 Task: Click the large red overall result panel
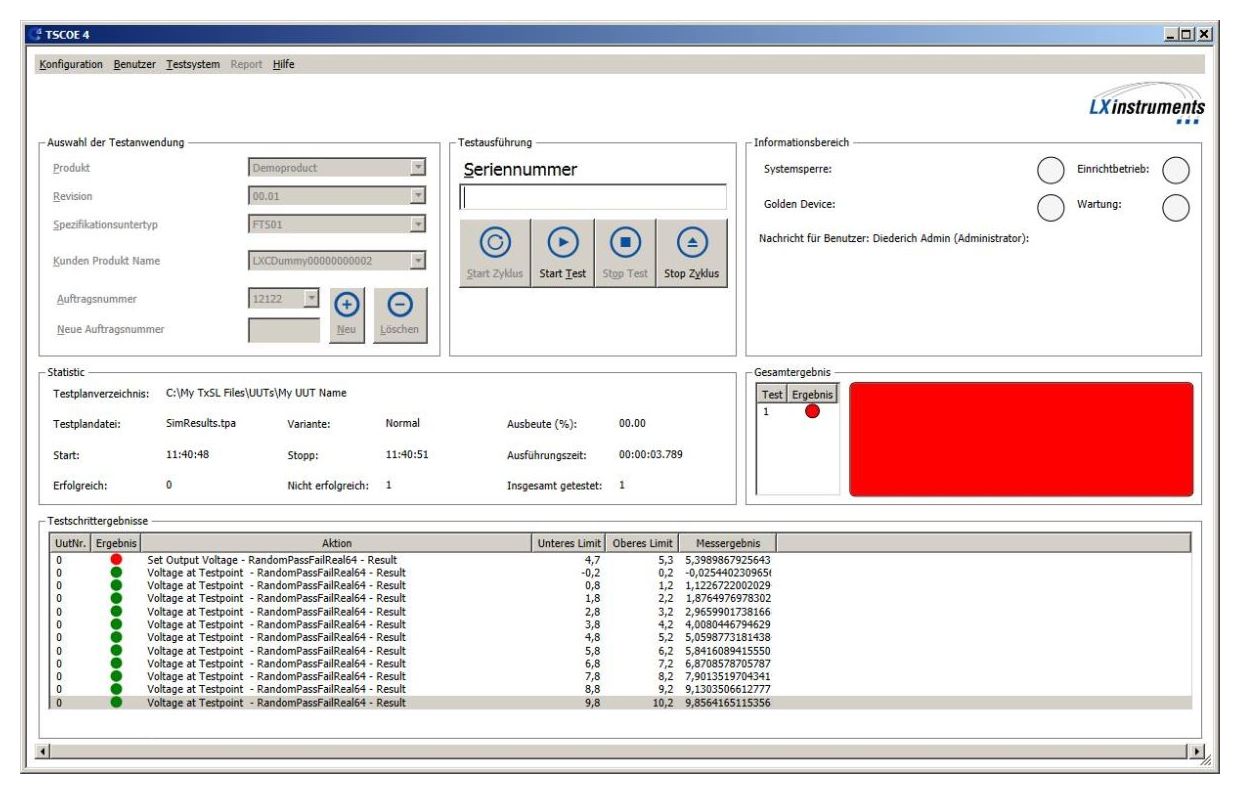coord(1020,439)
